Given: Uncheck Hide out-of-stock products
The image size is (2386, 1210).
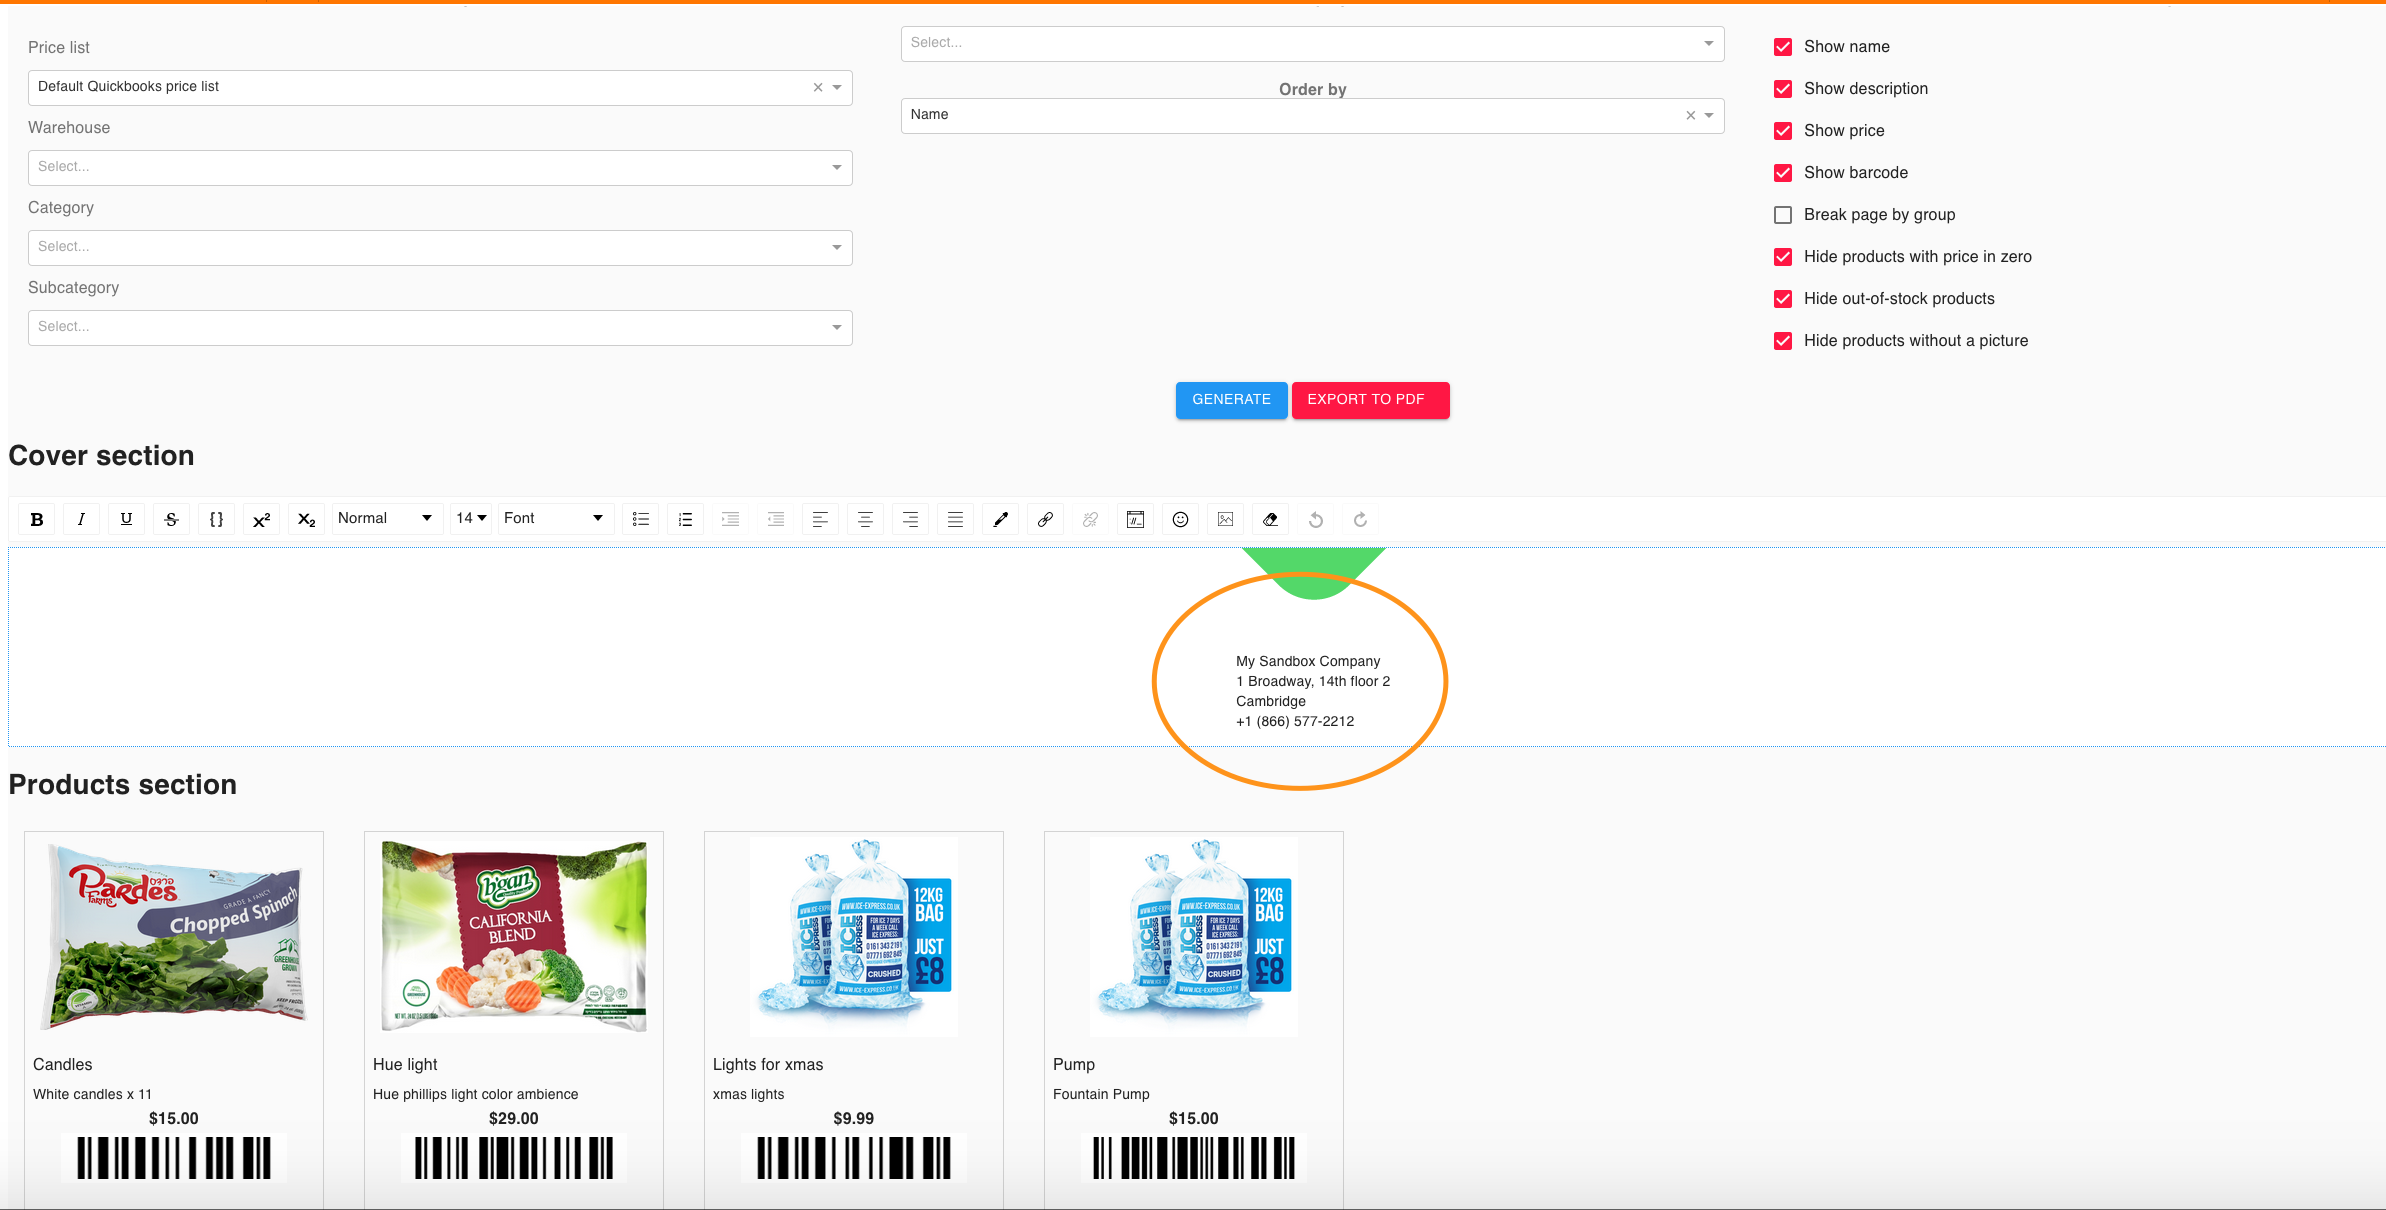Looking at the screenshot, I should coord(1783,299).
